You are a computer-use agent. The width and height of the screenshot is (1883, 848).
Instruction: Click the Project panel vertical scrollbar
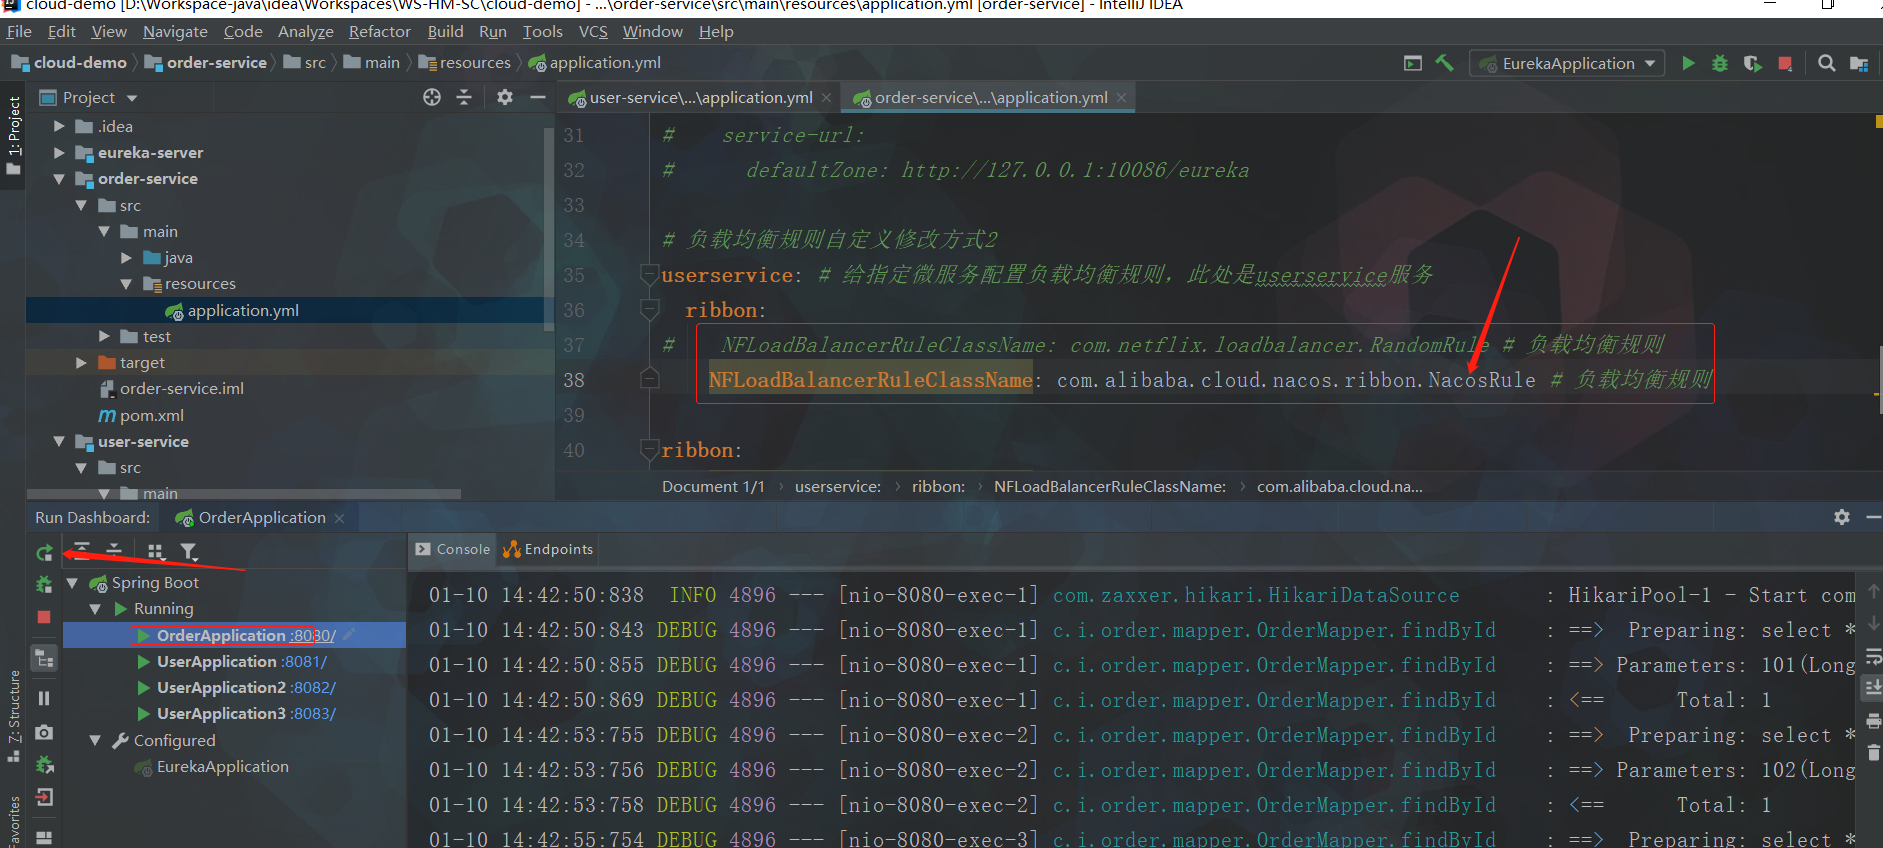pyautogui.click(x=548, y=229)
